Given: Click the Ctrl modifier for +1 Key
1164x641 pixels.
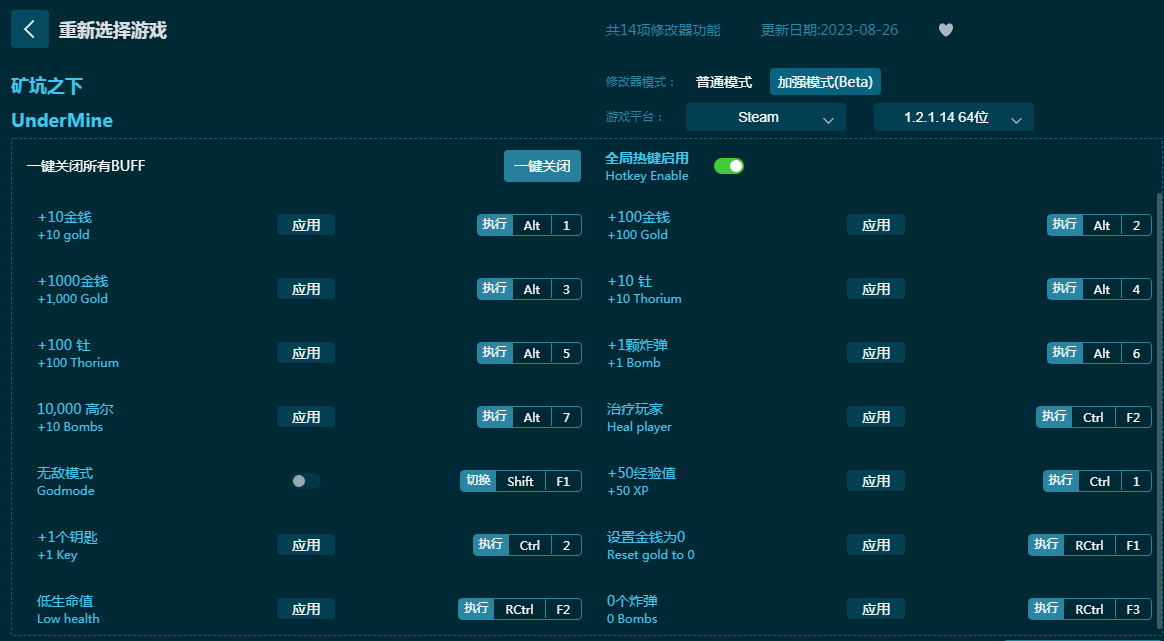Looking at the screenshot, I should (x=530, y=545).
